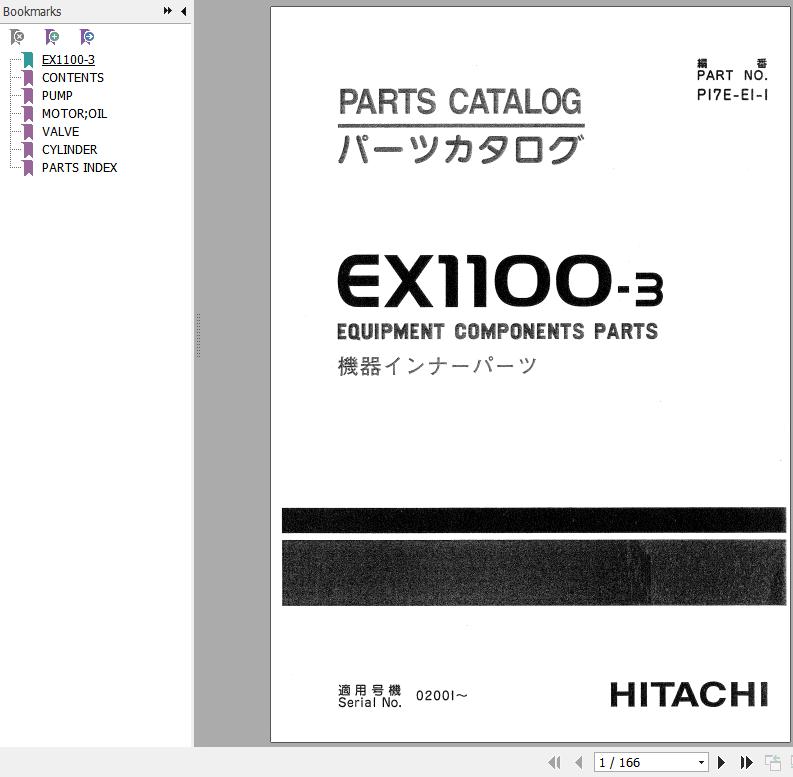Jump to the PUMP bookmark

tap(57, 96)
